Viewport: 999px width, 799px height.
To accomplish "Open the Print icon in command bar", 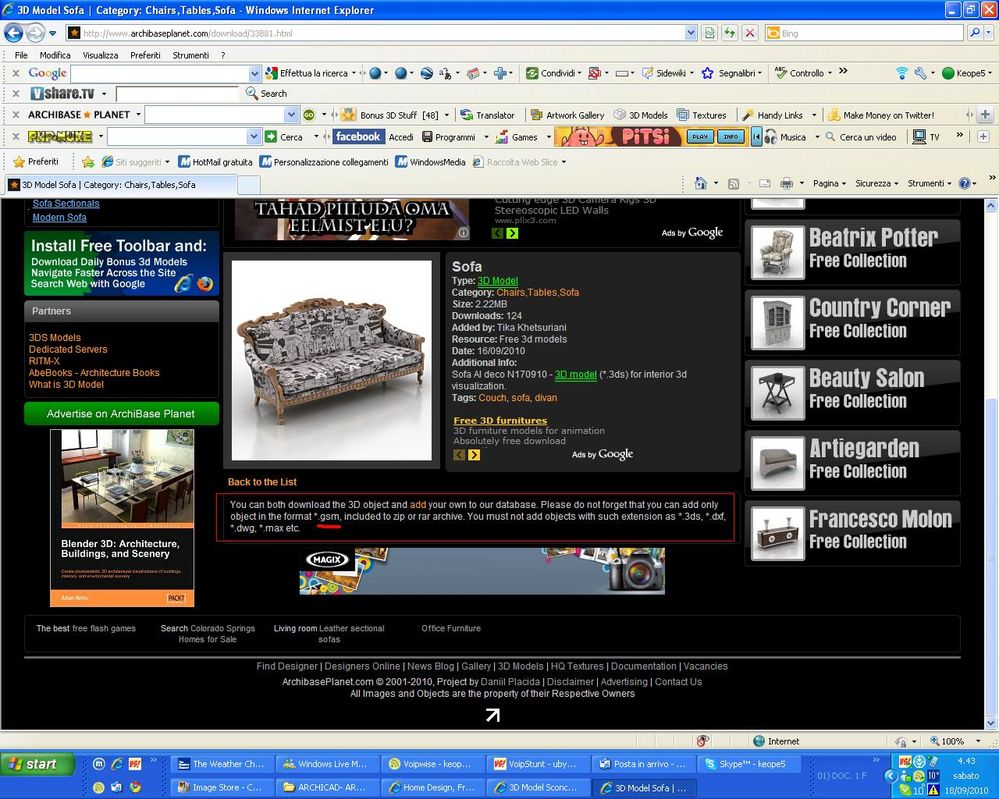I will tap(787, 184).
